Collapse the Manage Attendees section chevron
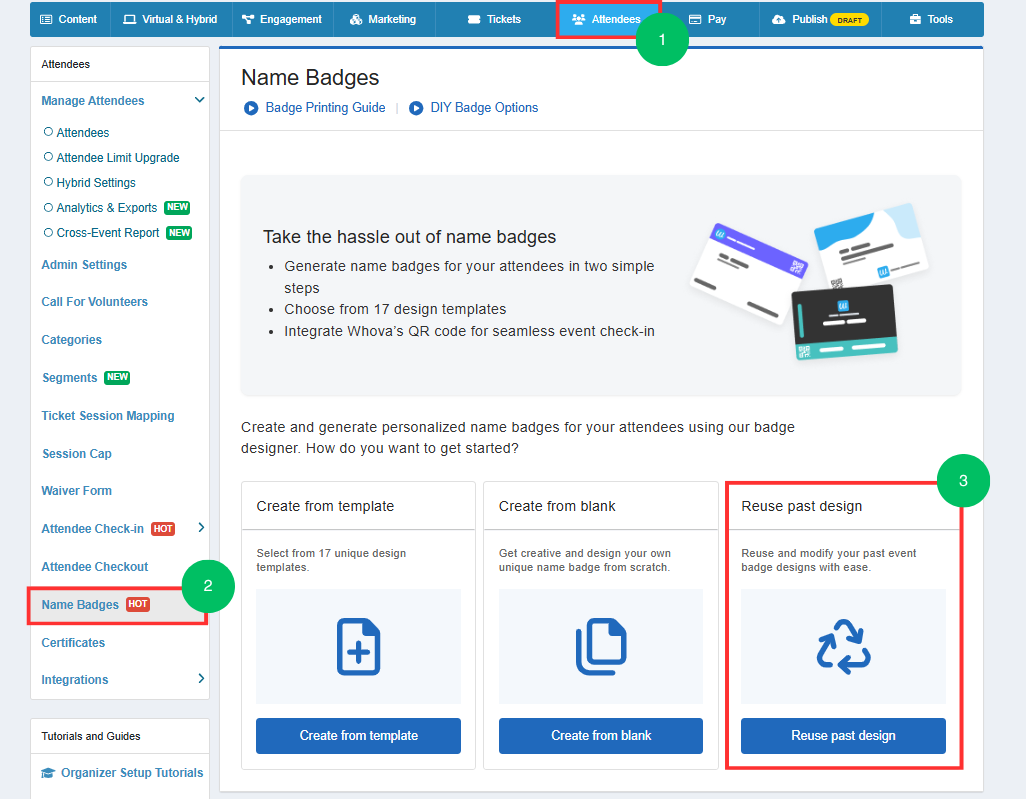 (200, 100)
